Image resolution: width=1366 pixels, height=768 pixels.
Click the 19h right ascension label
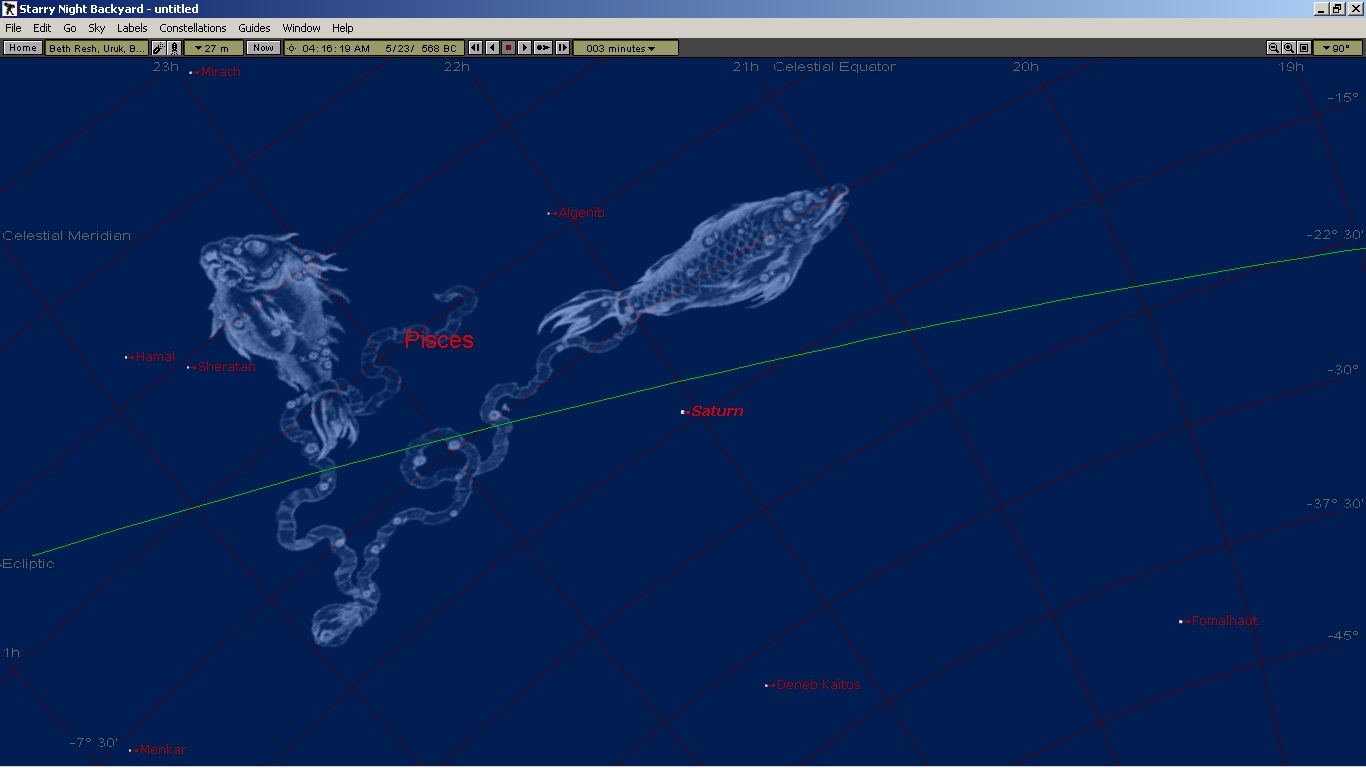(1291, 67)
